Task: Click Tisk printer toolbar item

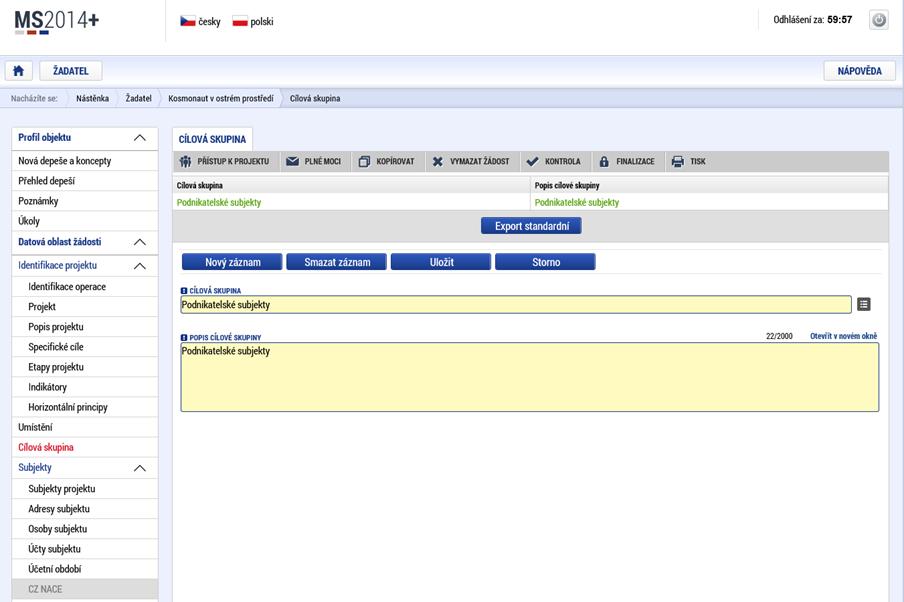Action: point(689,161)
